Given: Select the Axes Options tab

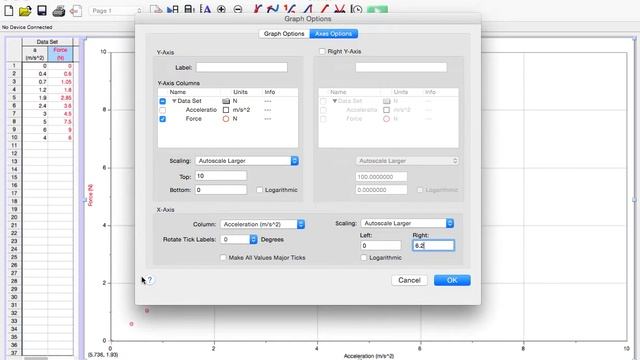Looking at the screenshot, I should [333, 33].
